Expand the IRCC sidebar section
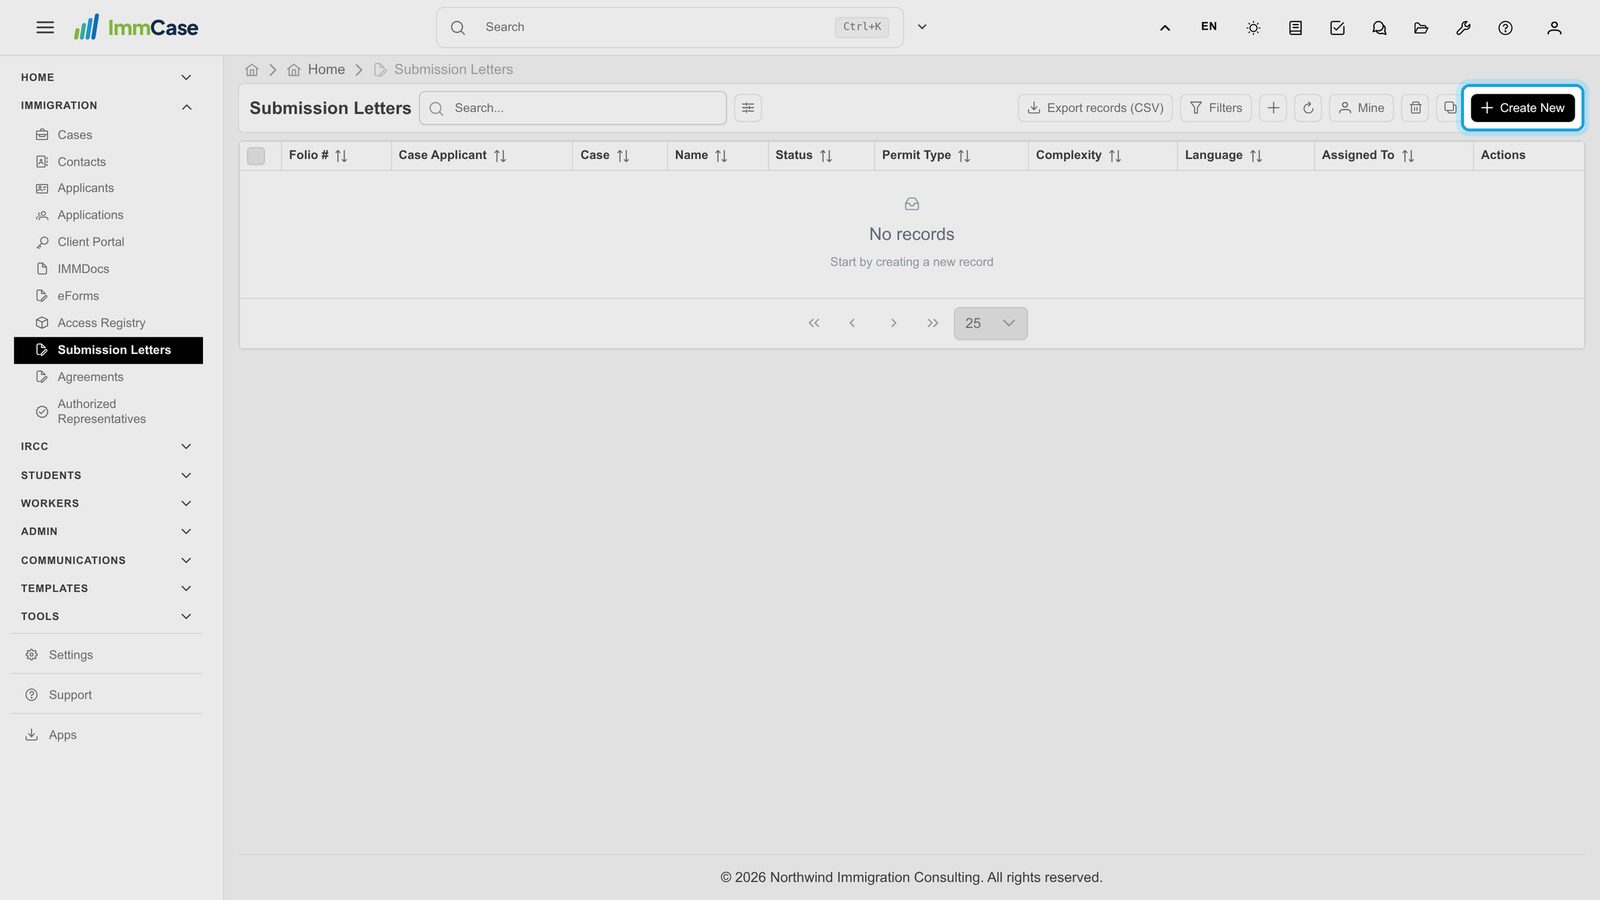This screenshot has width=1600, height=900. point(107,447)
